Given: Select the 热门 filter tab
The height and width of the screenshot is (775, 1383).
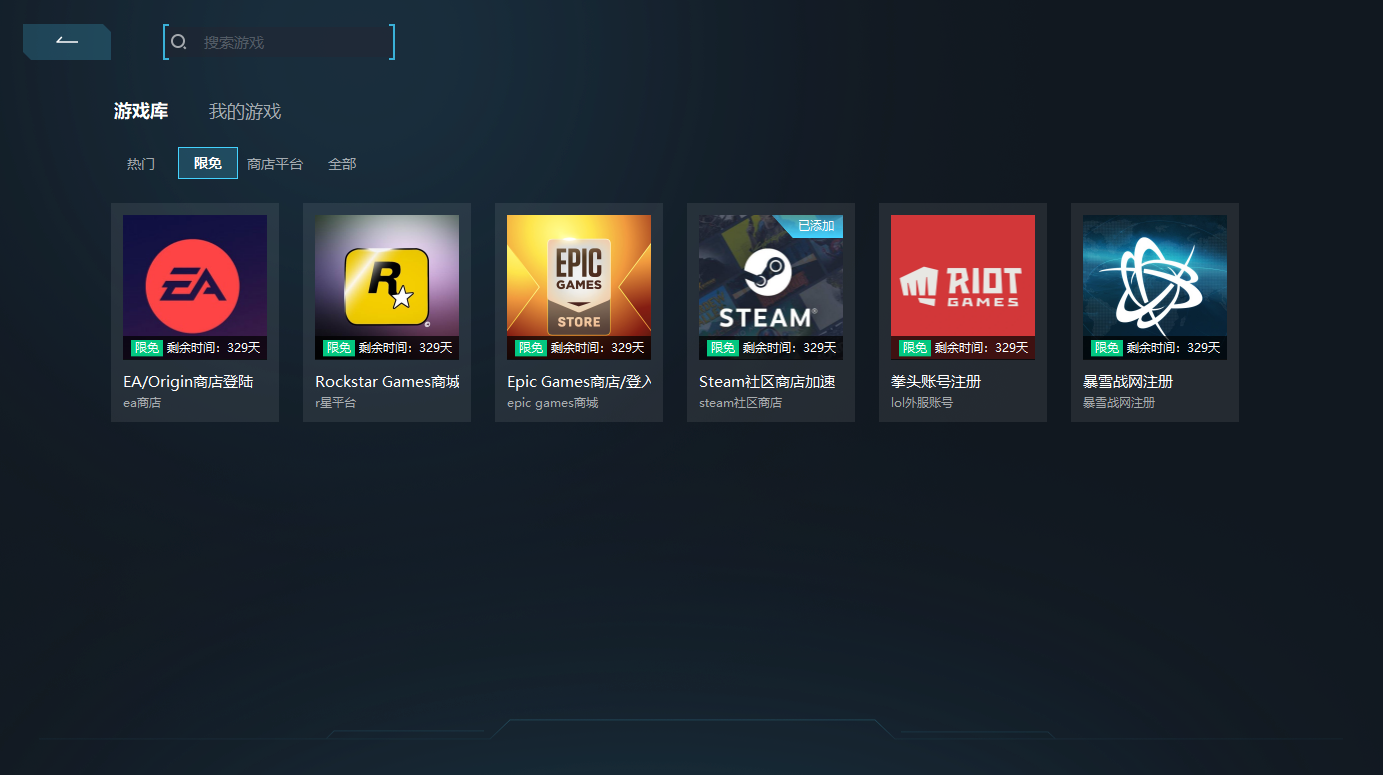Looking at the screenshot, I should pos(141,163).
